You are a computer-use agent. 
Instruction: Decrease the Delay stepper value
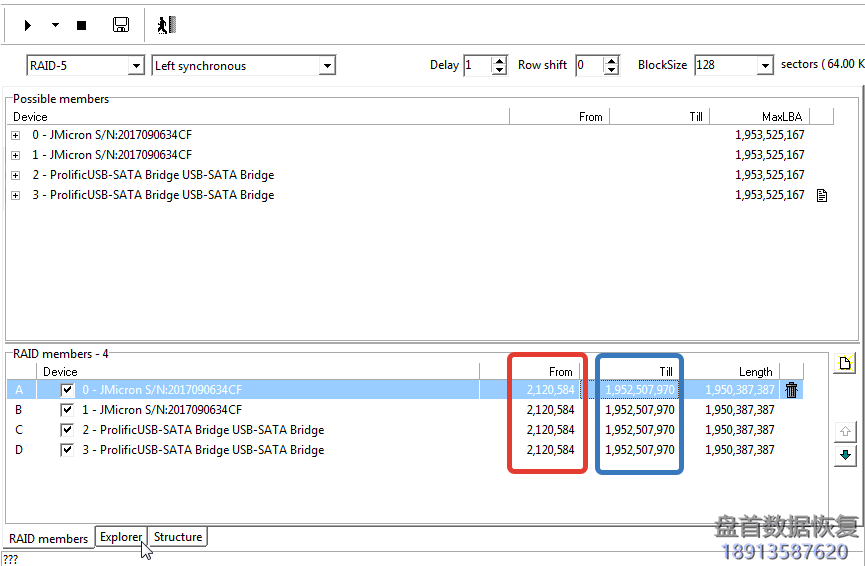(x=499, y=70)
